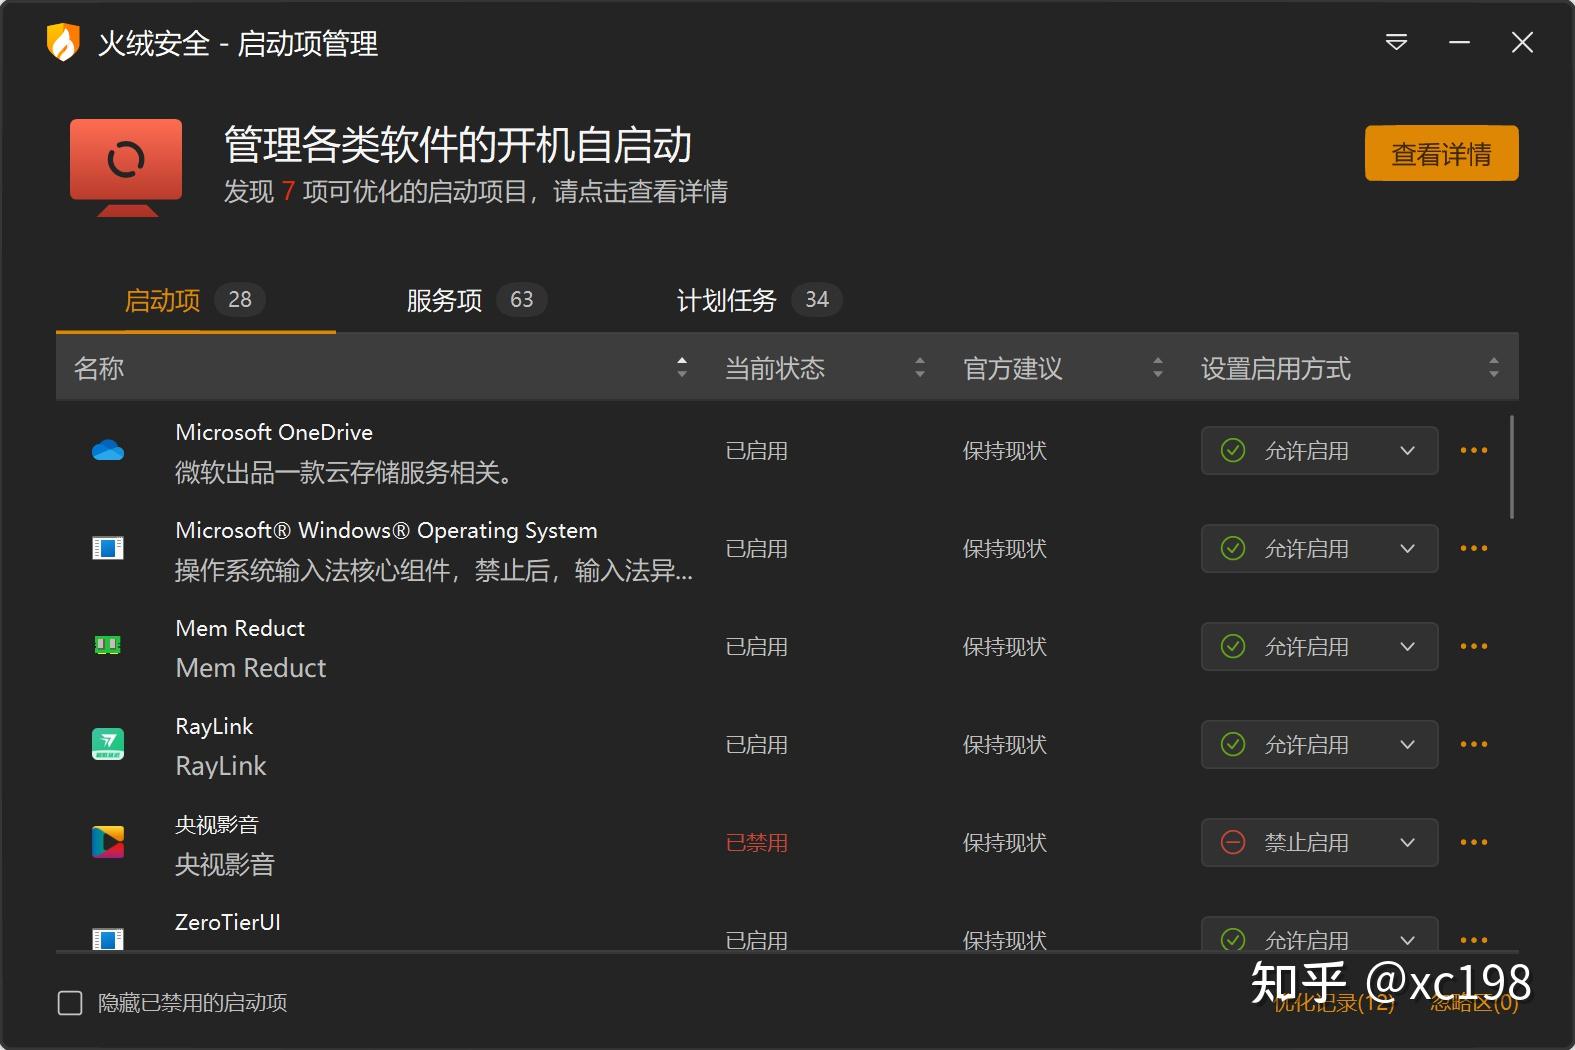The height and width of the screenshot is (1050, 1575).
Task: Sort list by 官方建议 column arrows
Action: (1158, 367)
